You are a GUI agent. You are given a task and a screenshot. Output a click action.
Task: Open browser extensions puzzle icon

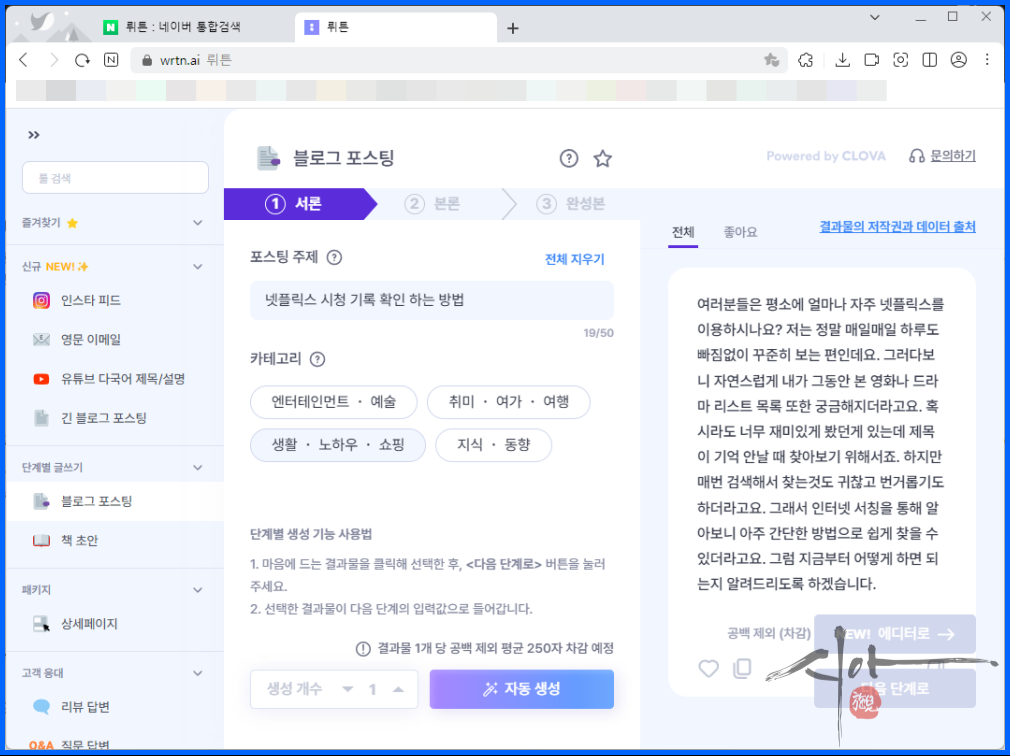click(806, 60)
